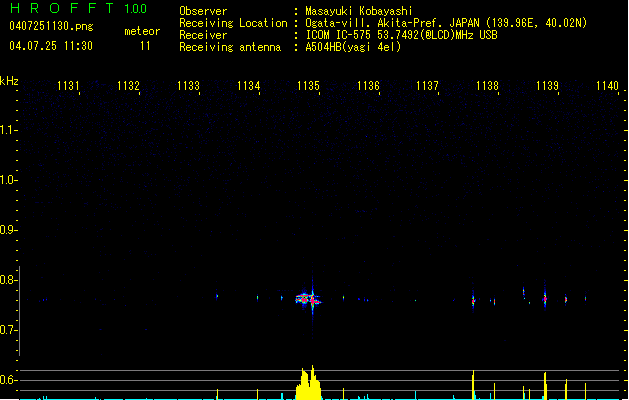Click the echo trace just before 1138 in the spectrogram
The image size is (629, 400).
click(x=473, y=300)
